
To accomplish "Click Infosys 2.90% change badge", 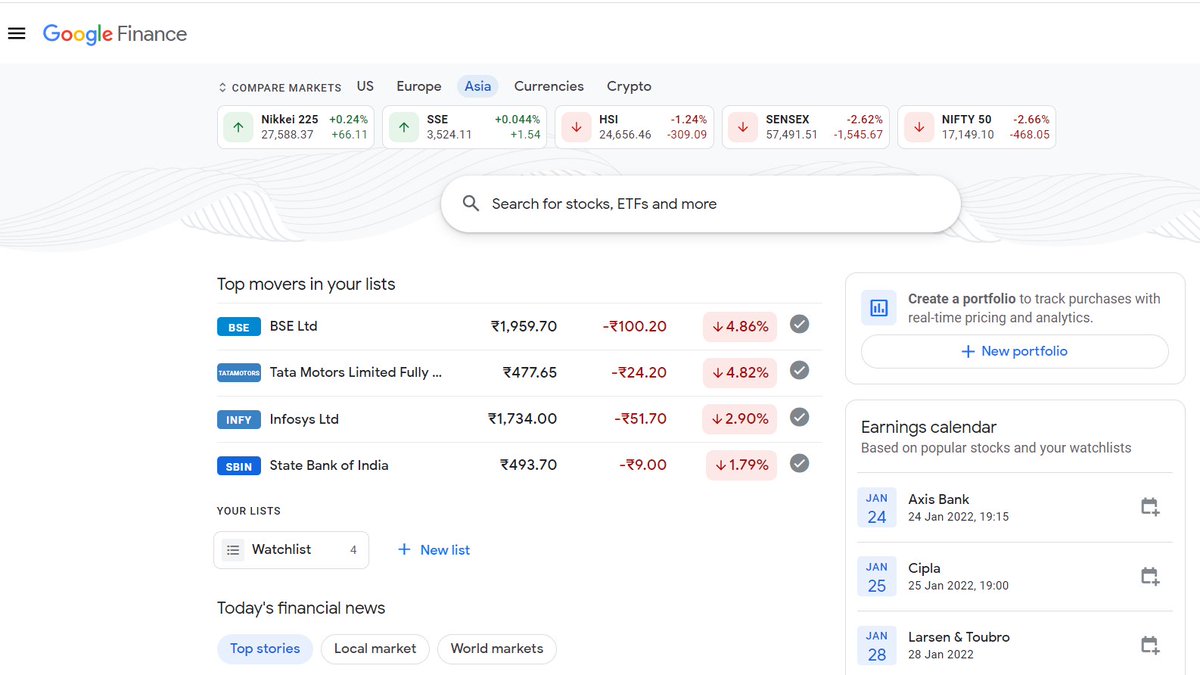I will coord(740,420).
